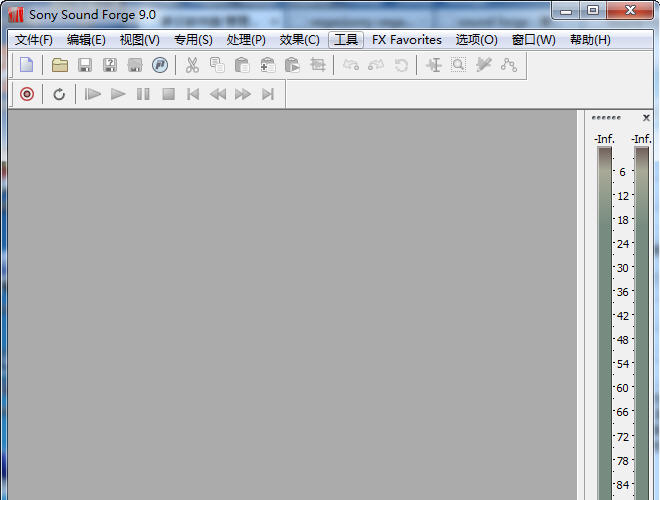Click the Stop transport button
Viewport: 660px width, 520px height.
(168, 94)
